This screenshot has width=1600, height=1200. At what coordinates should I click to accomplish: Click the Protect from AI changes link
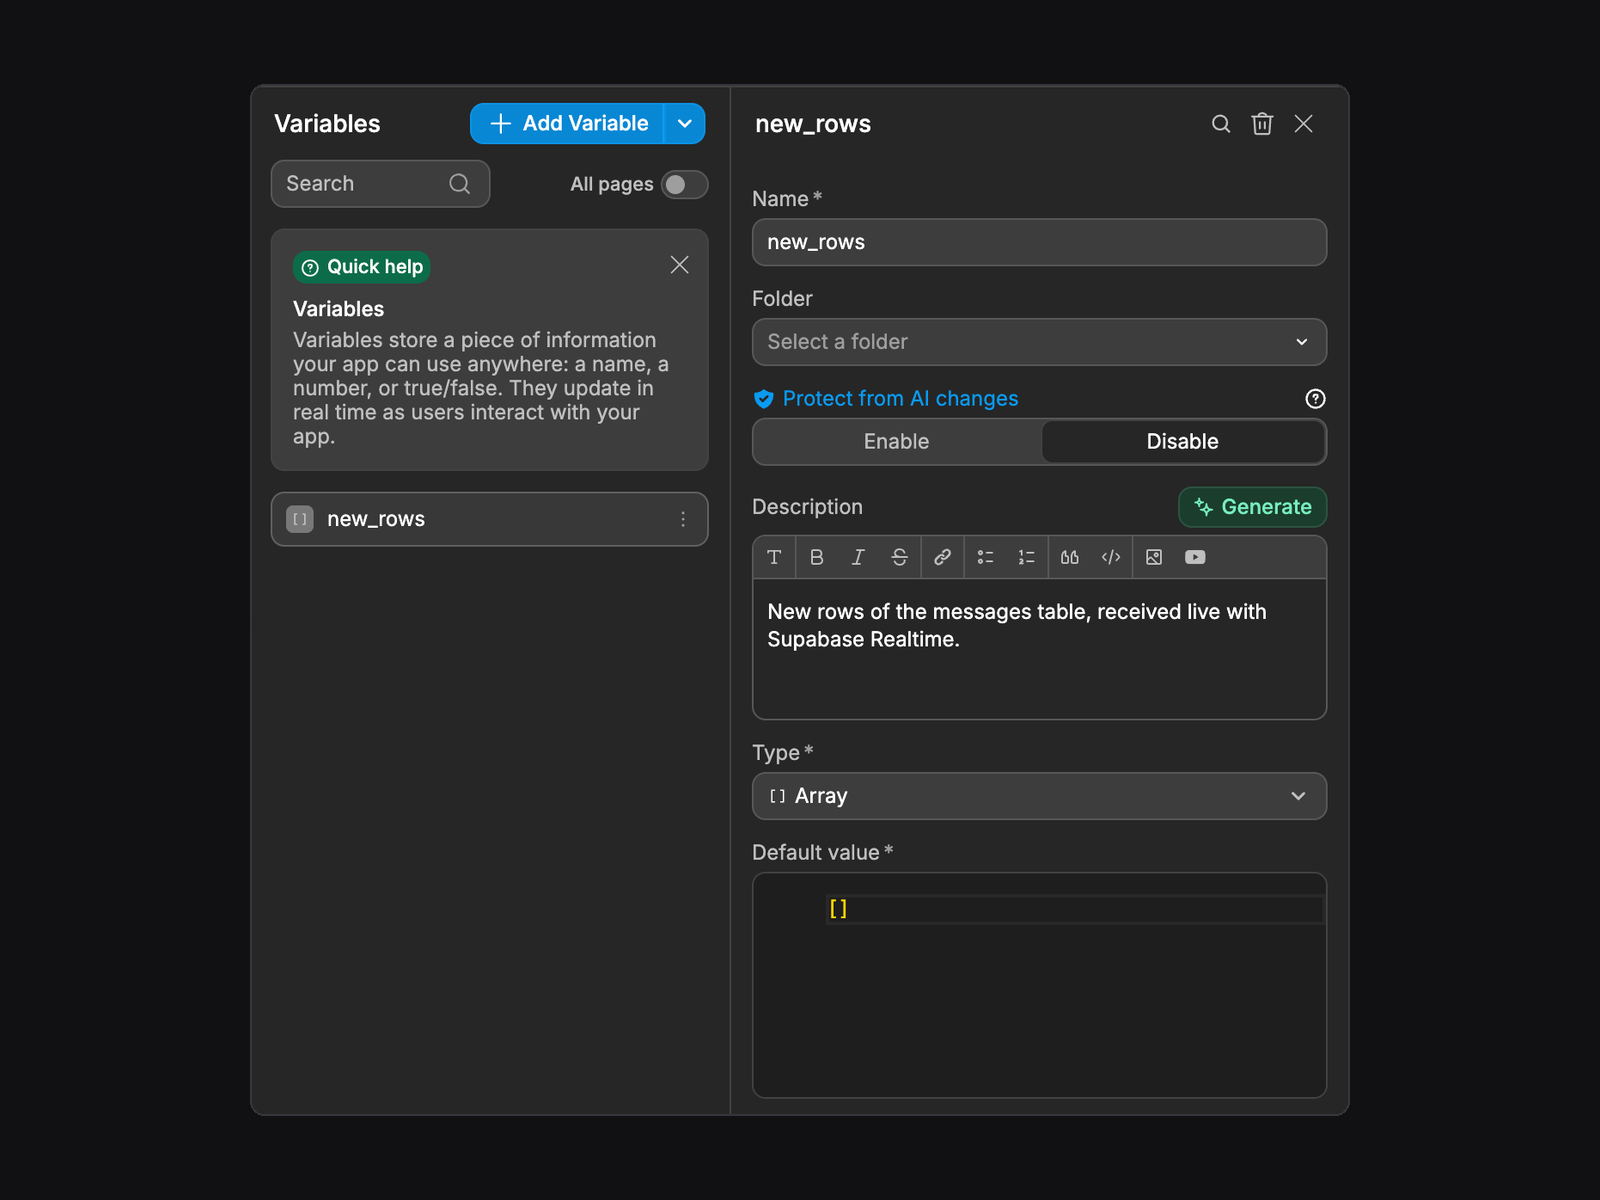[x=900, y=399]
